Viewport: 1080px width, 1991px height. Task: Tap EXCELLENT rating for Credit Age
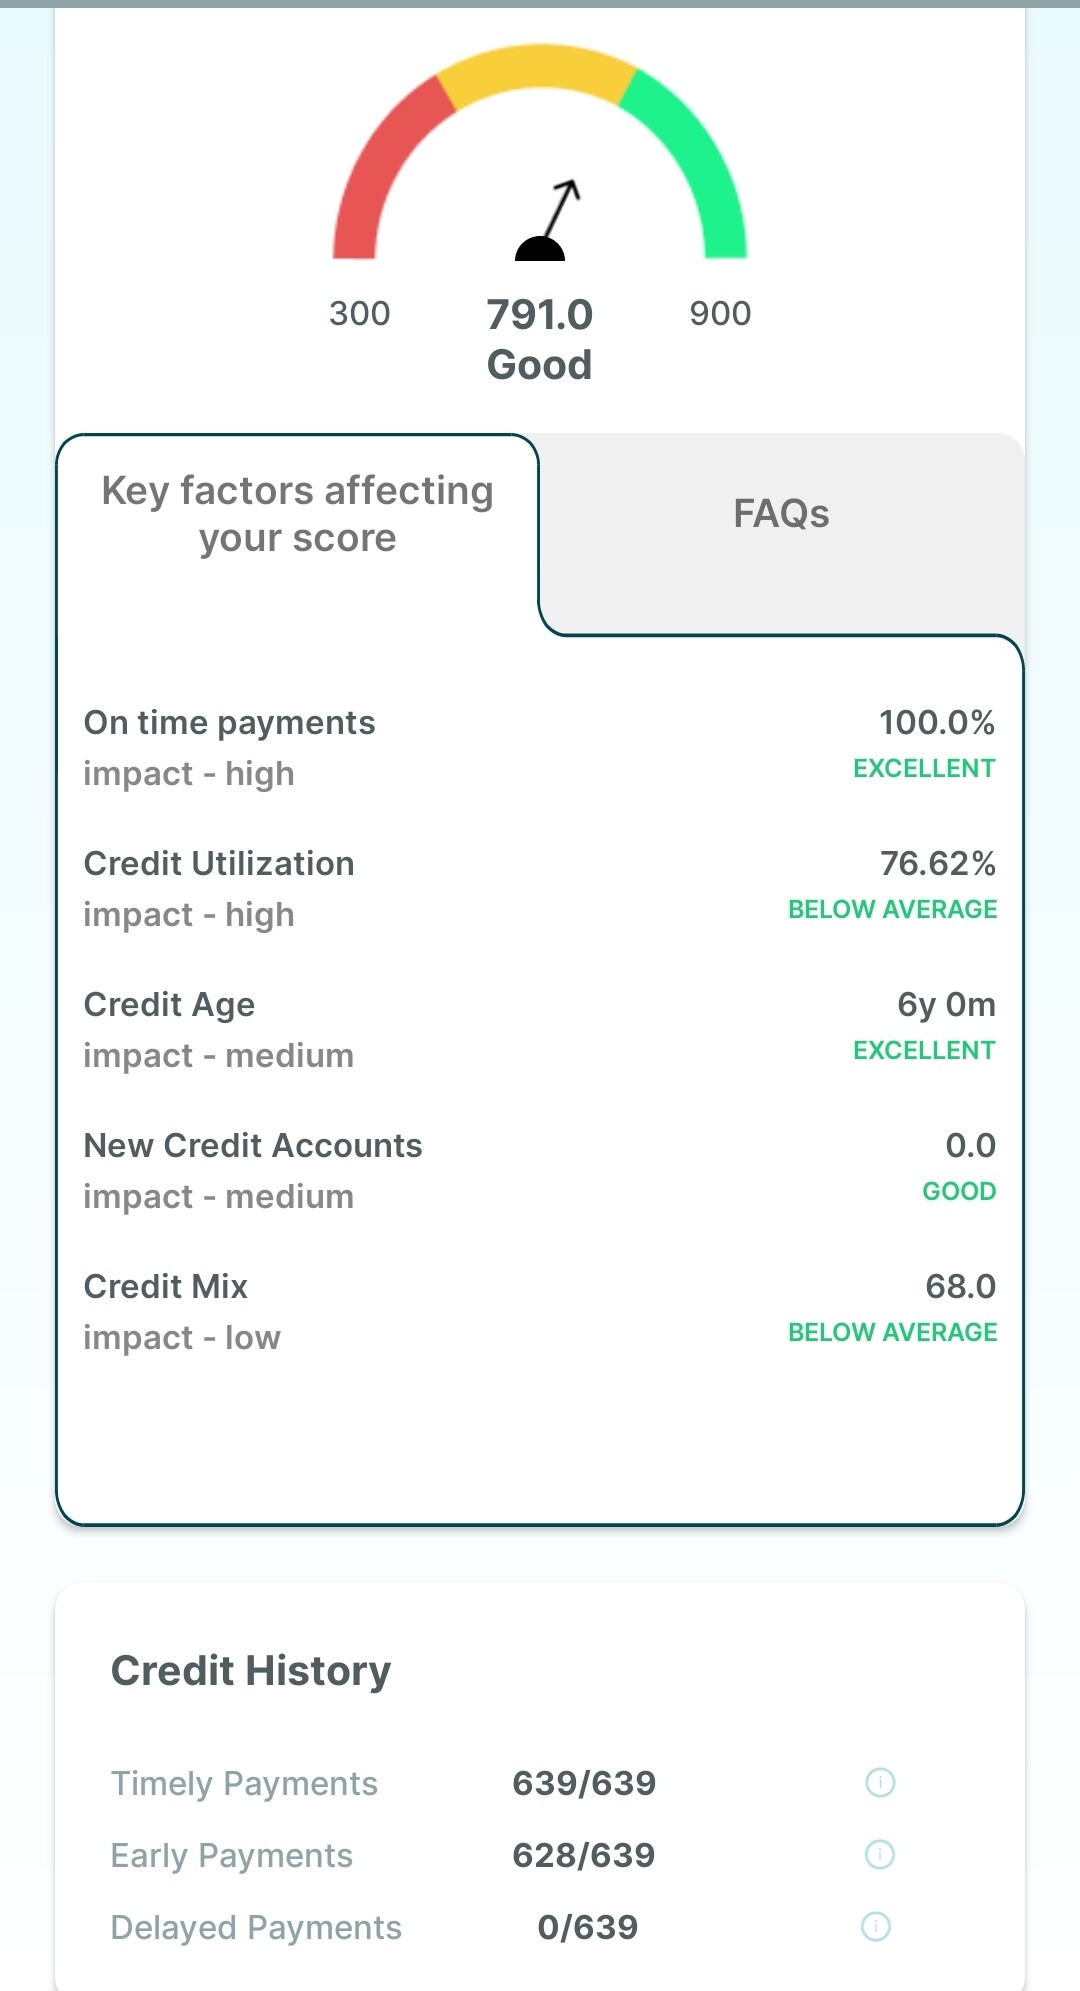(x=923, y=1050)
